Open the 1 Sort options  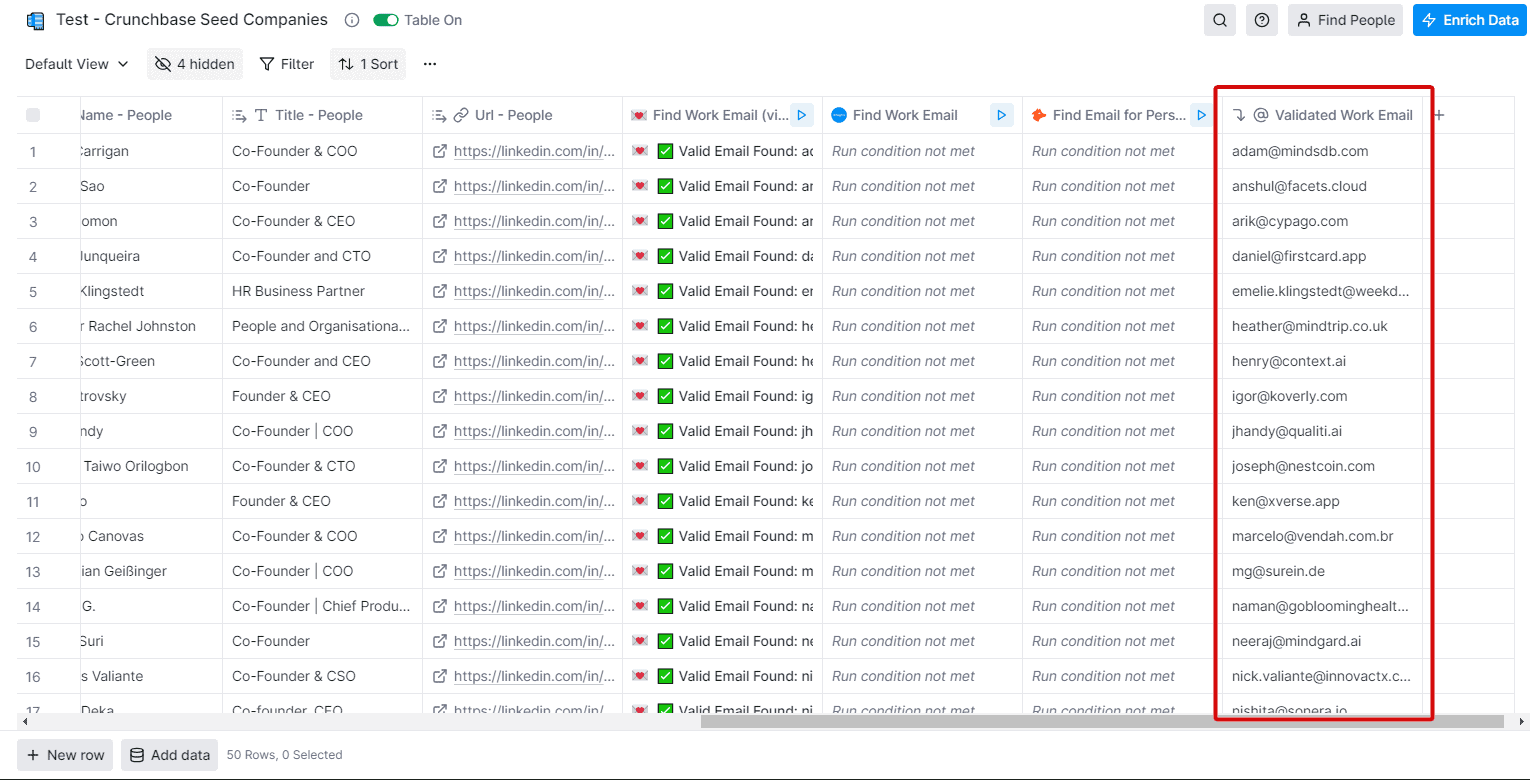tap(368, 64)
